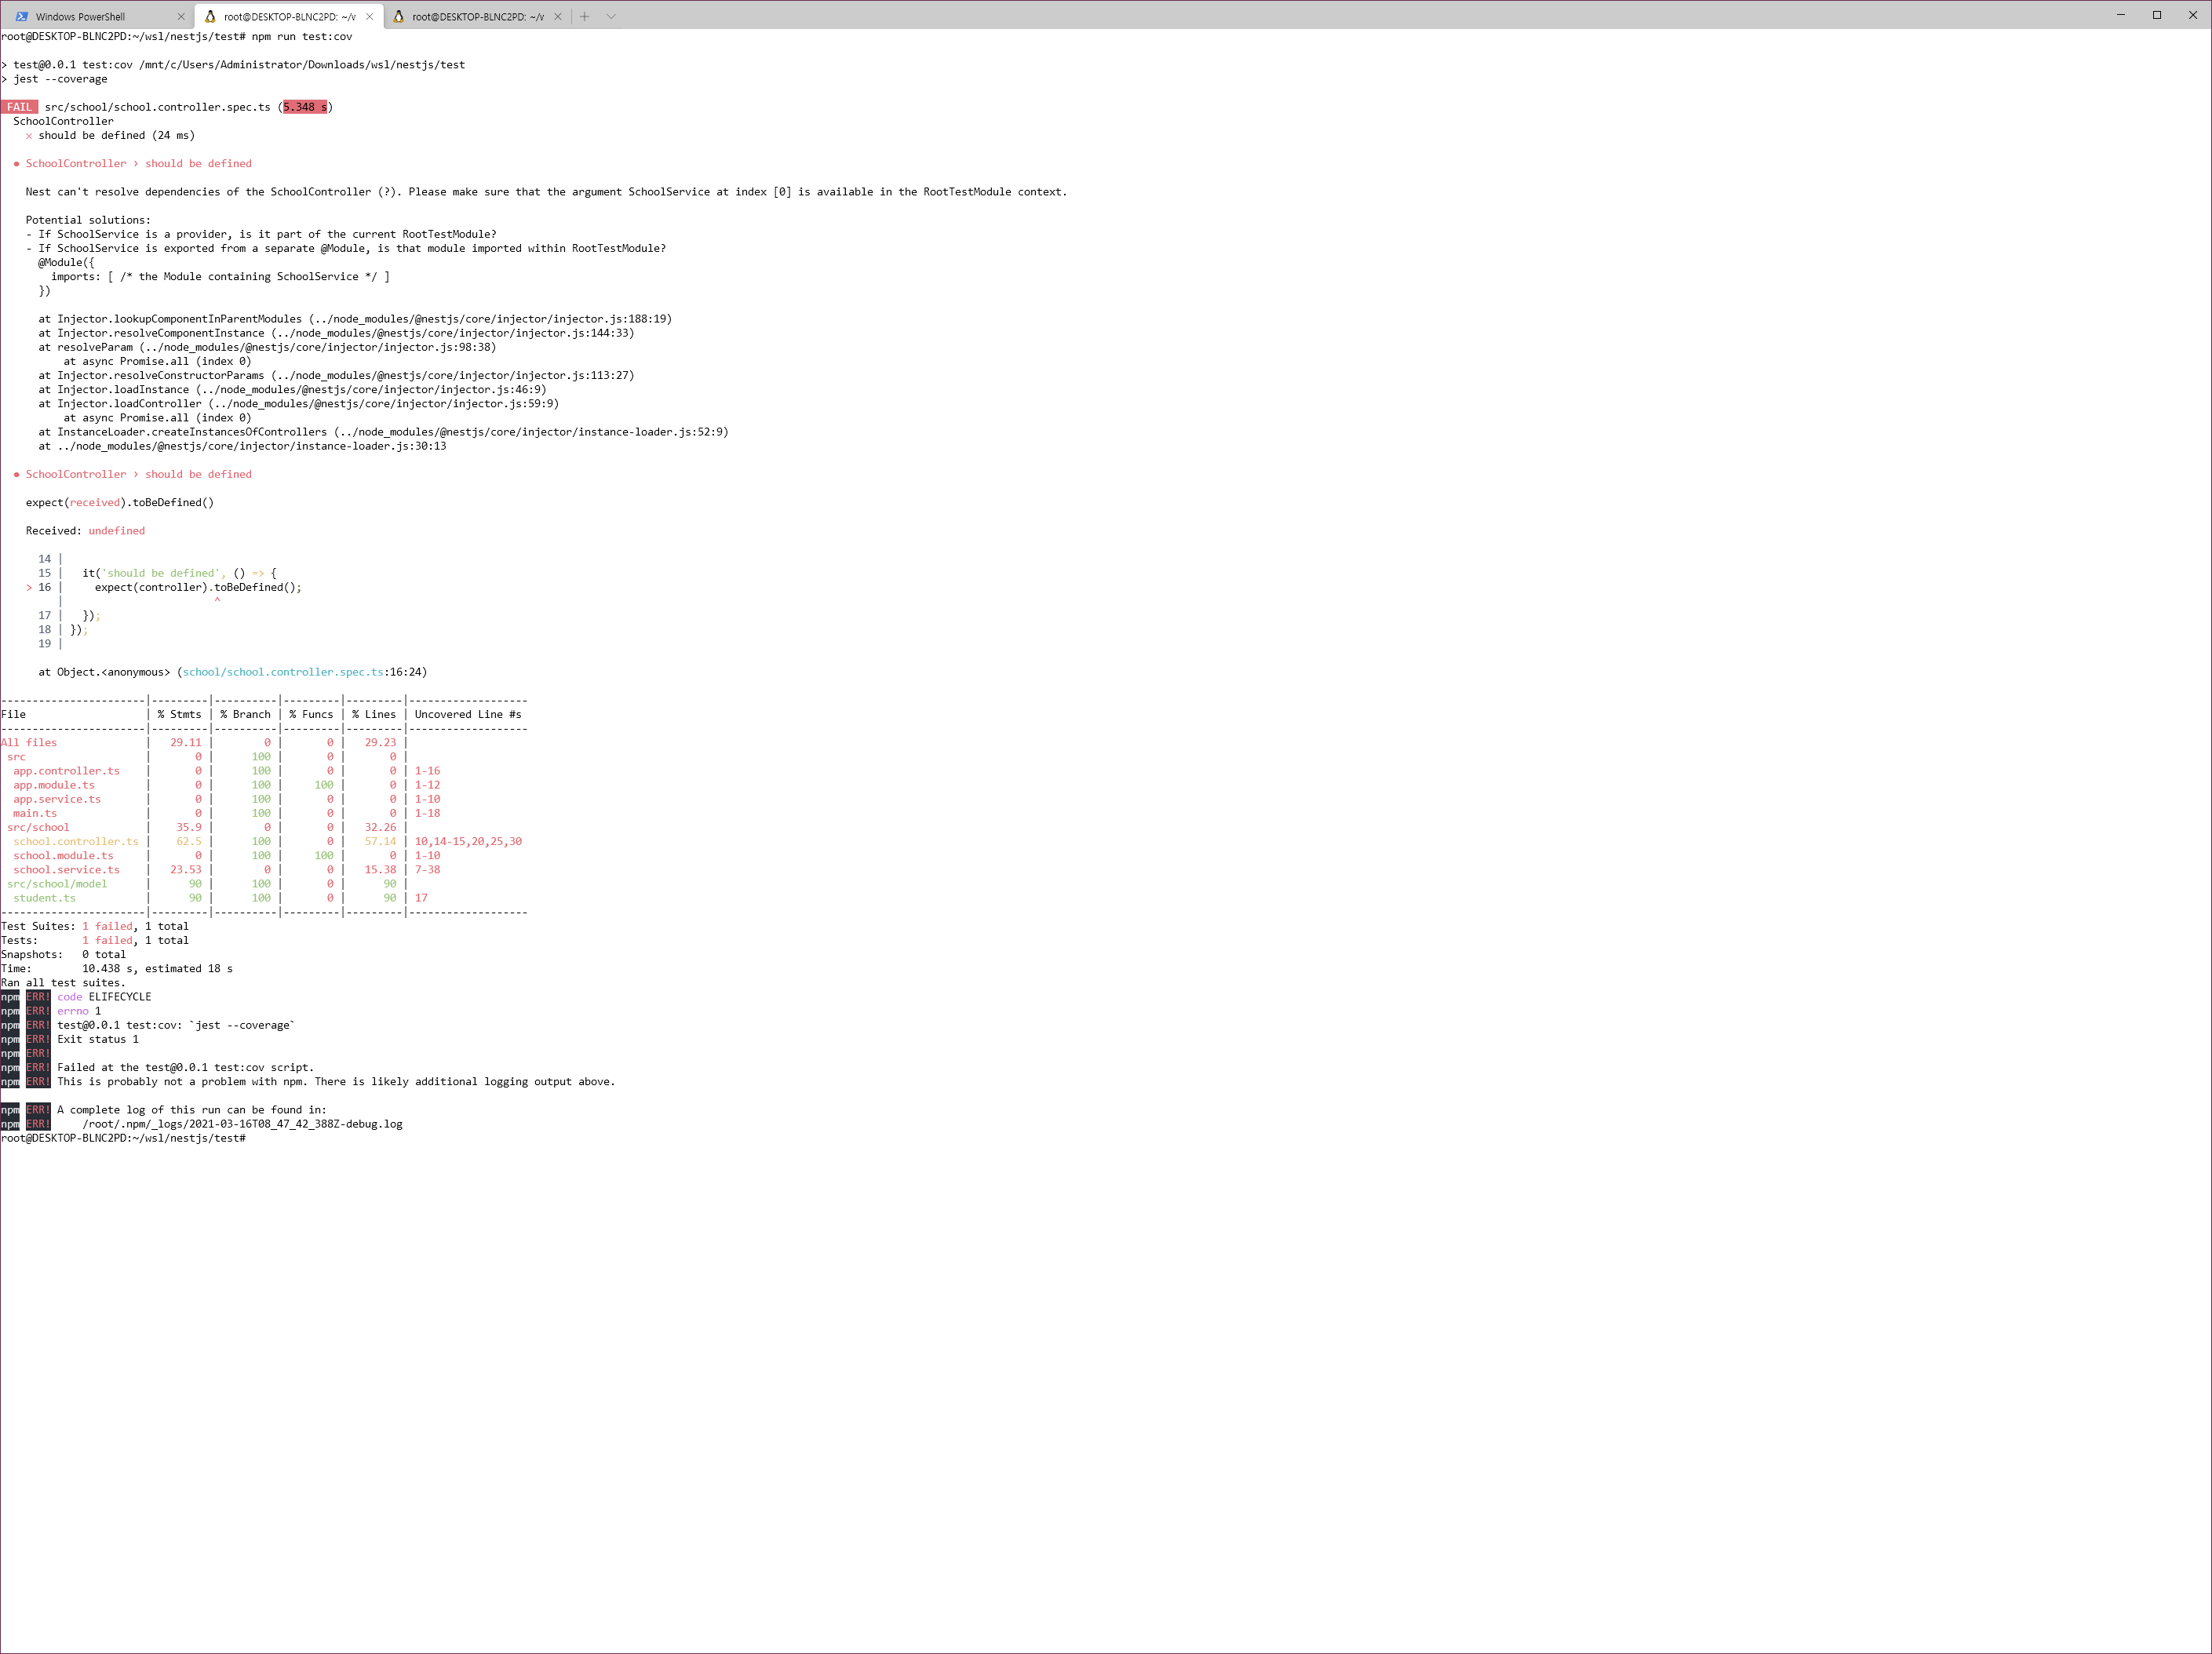The height and width of the screenshot is (1654, 2212).
Task: Click the red FAIL badge
Action: click(x=20, y=107)
